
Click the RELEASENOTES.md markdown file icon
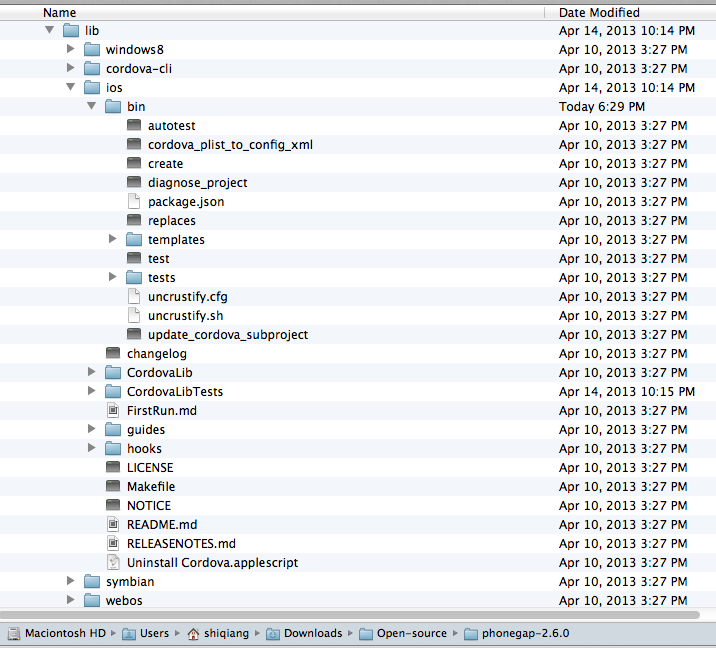coord(113,543)
